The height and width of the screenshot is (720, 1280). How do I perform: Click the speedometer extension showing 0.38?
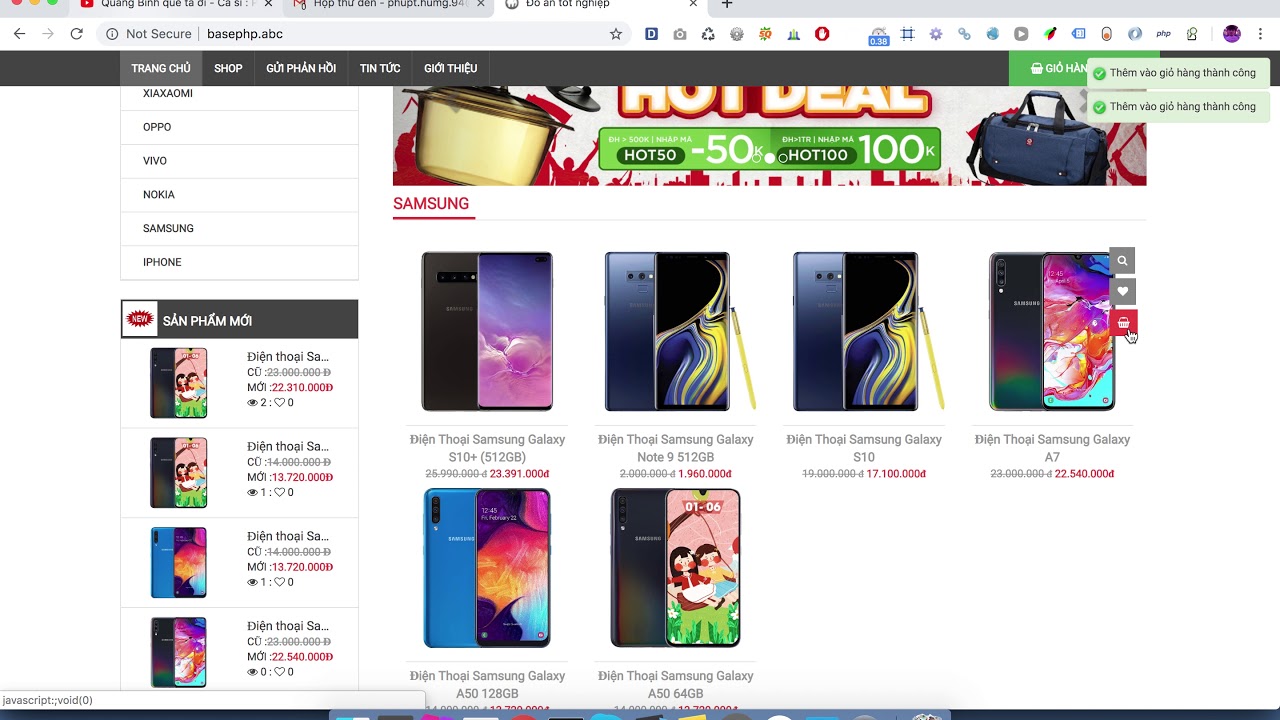click(x=878, y=35)
